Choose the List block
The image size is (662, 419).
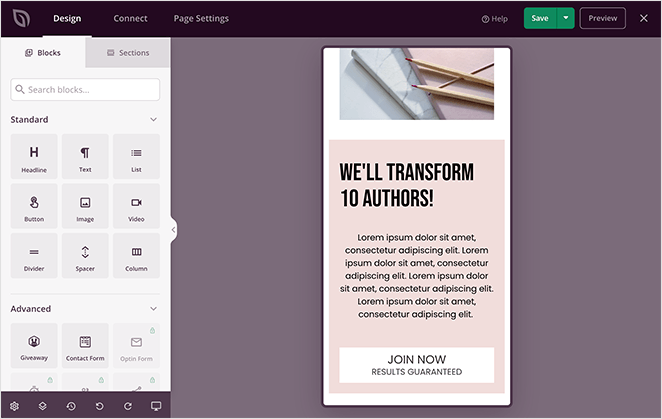coord(136,157)
